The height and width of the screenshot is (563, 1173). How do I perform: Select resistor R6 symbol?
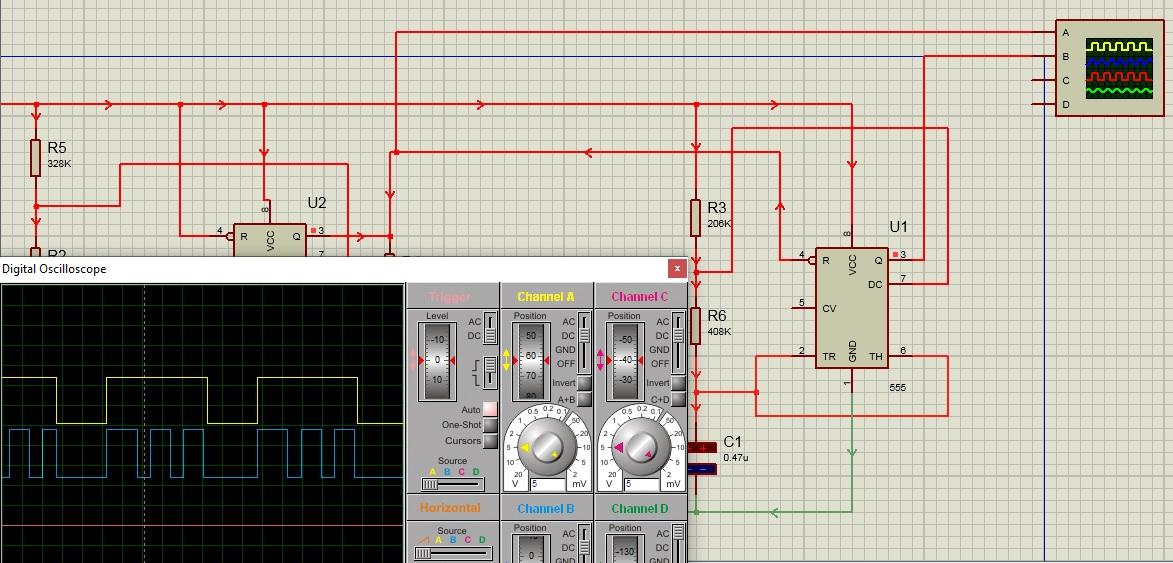696,325
